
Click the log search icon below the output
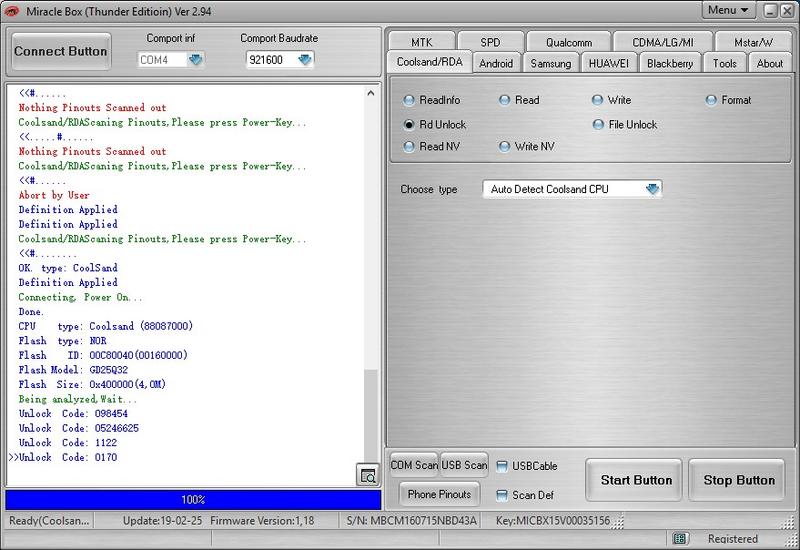point(367,474)
